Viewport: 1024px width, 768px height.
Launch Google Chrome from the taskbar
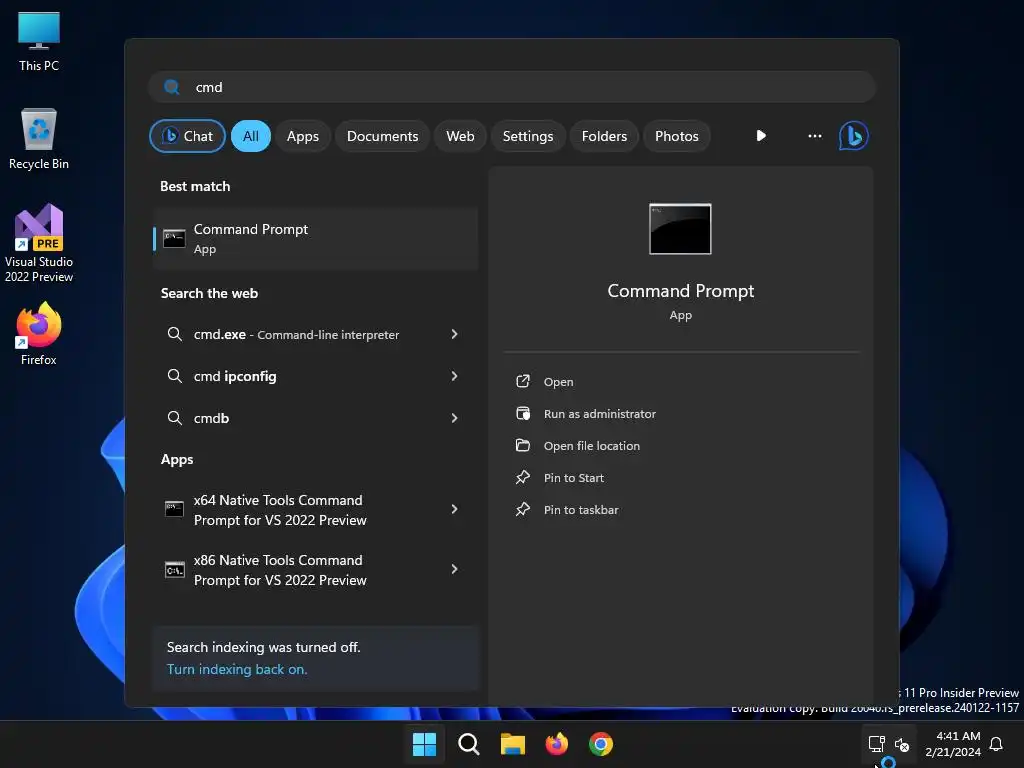(601, 744)
